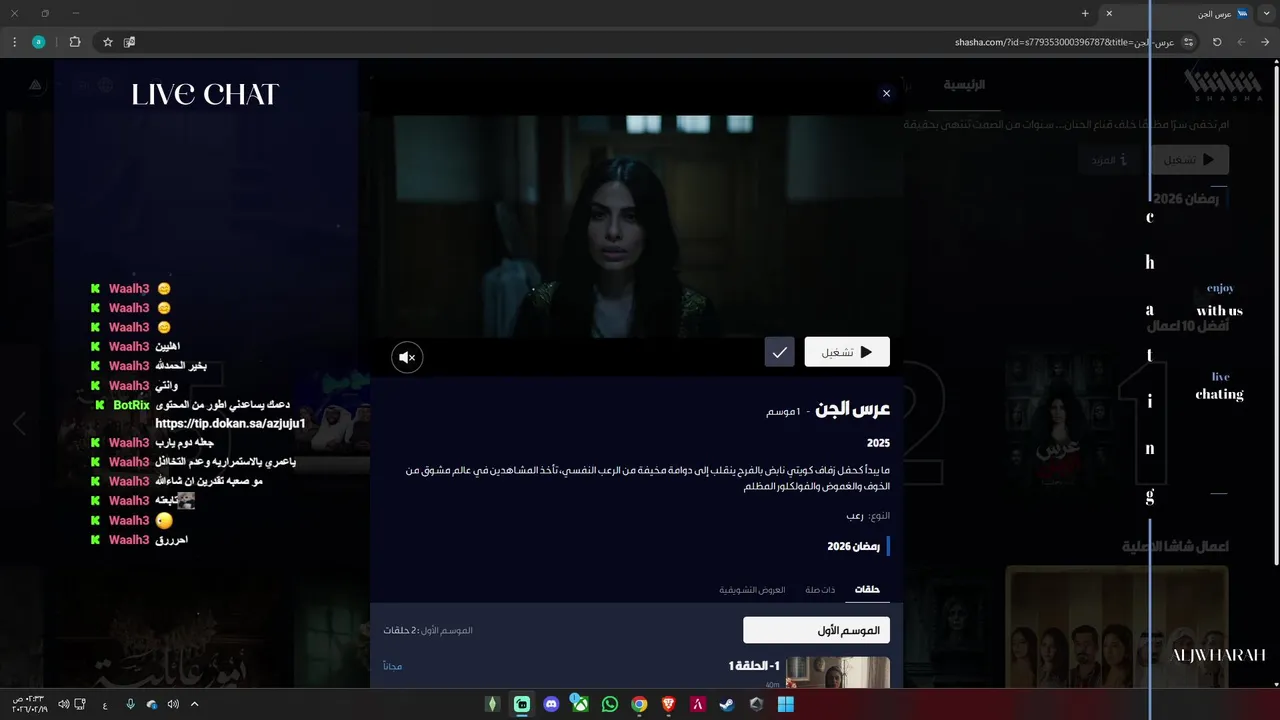The height and width of the screenshot is (720, 1280).
Task: Click the Shasha logo
Action: click(x=1223, y=85)
